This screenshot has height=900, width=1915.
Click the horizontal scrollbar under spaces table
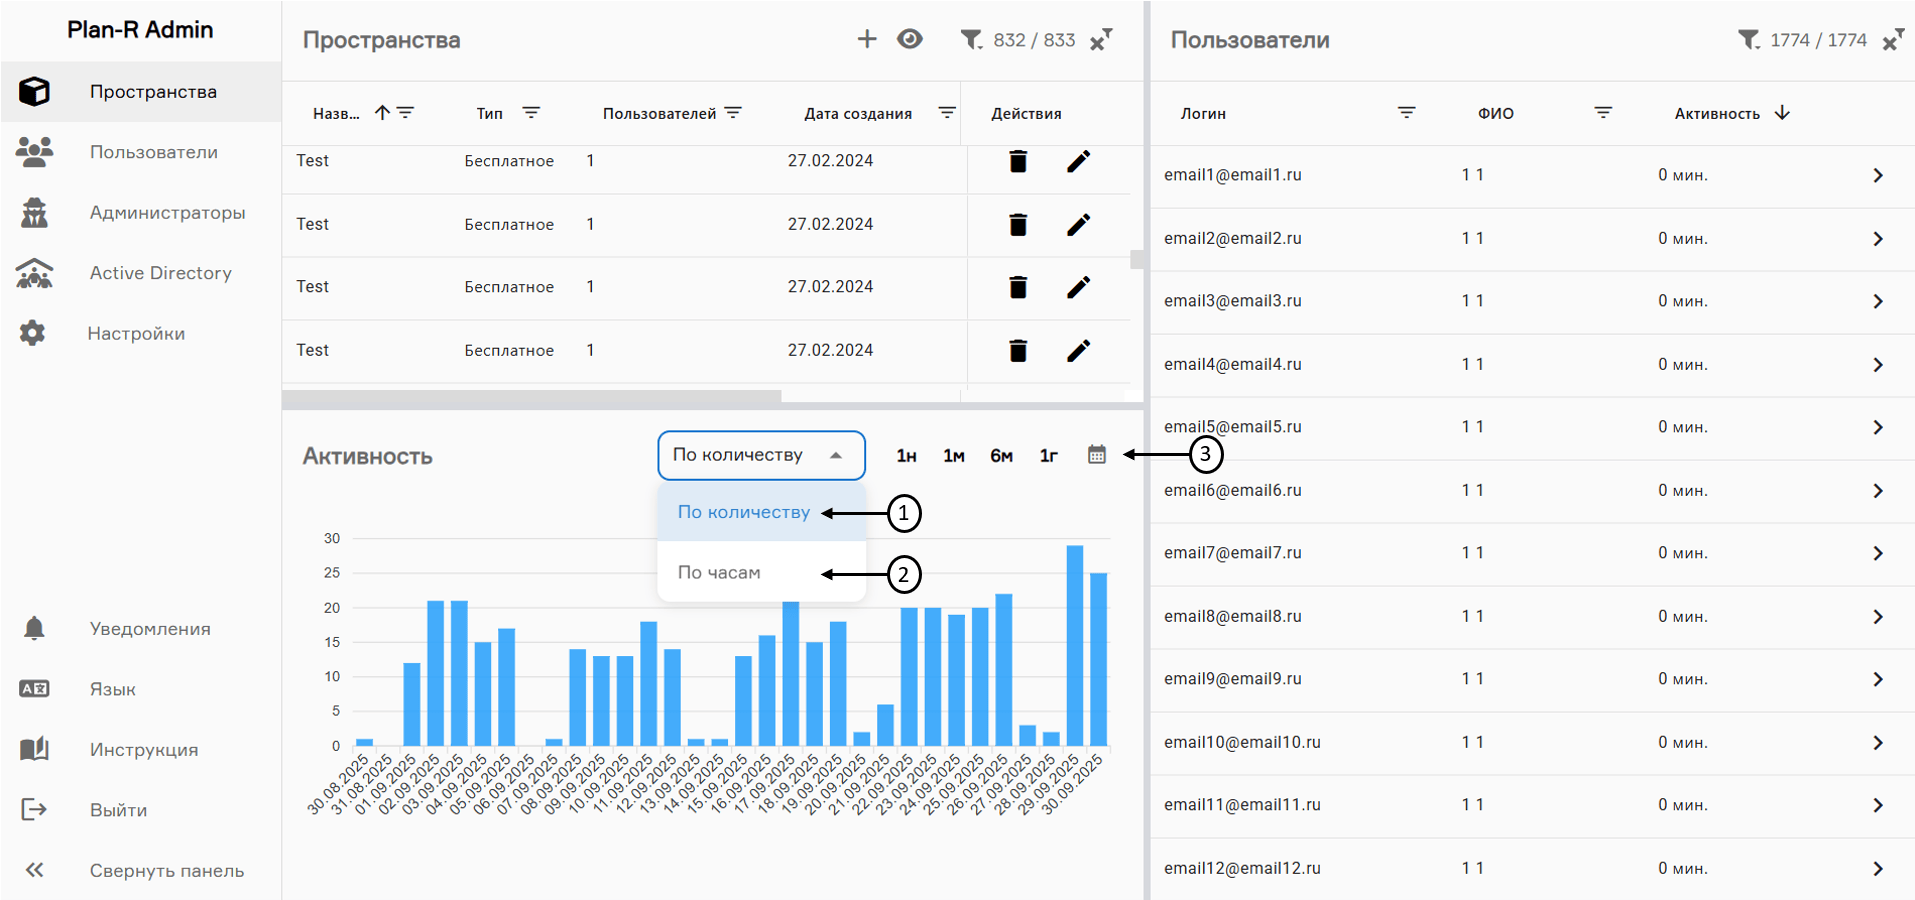click(x=531, y=397)
